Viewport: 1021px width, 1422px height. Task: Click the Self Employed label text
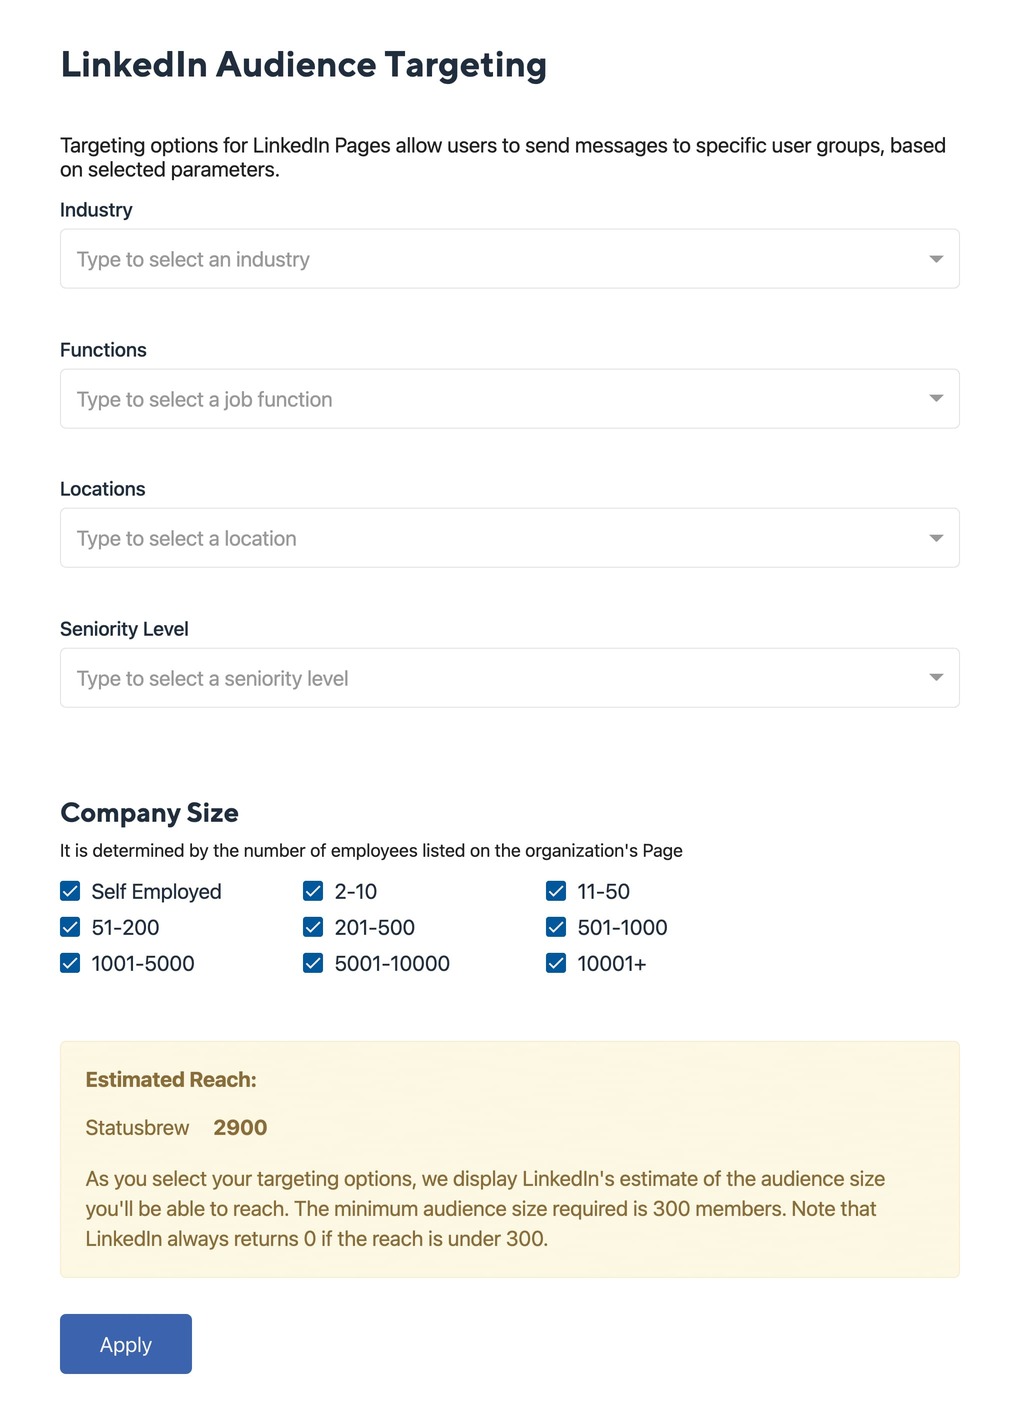tap(156, 891)
